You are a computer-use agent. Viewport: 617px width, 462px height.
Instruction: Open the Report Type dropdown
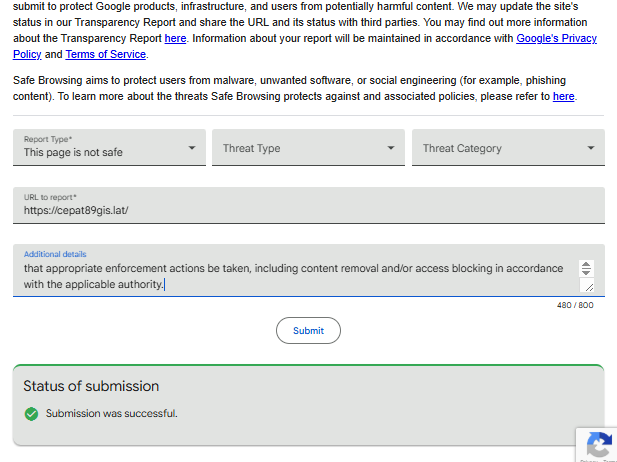pyautogui.click(x=109, y=148)
